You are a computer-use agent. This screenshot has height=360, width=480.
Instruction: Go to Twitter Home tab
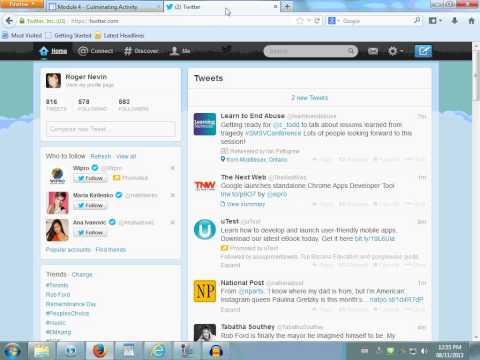tap(53, 51)
